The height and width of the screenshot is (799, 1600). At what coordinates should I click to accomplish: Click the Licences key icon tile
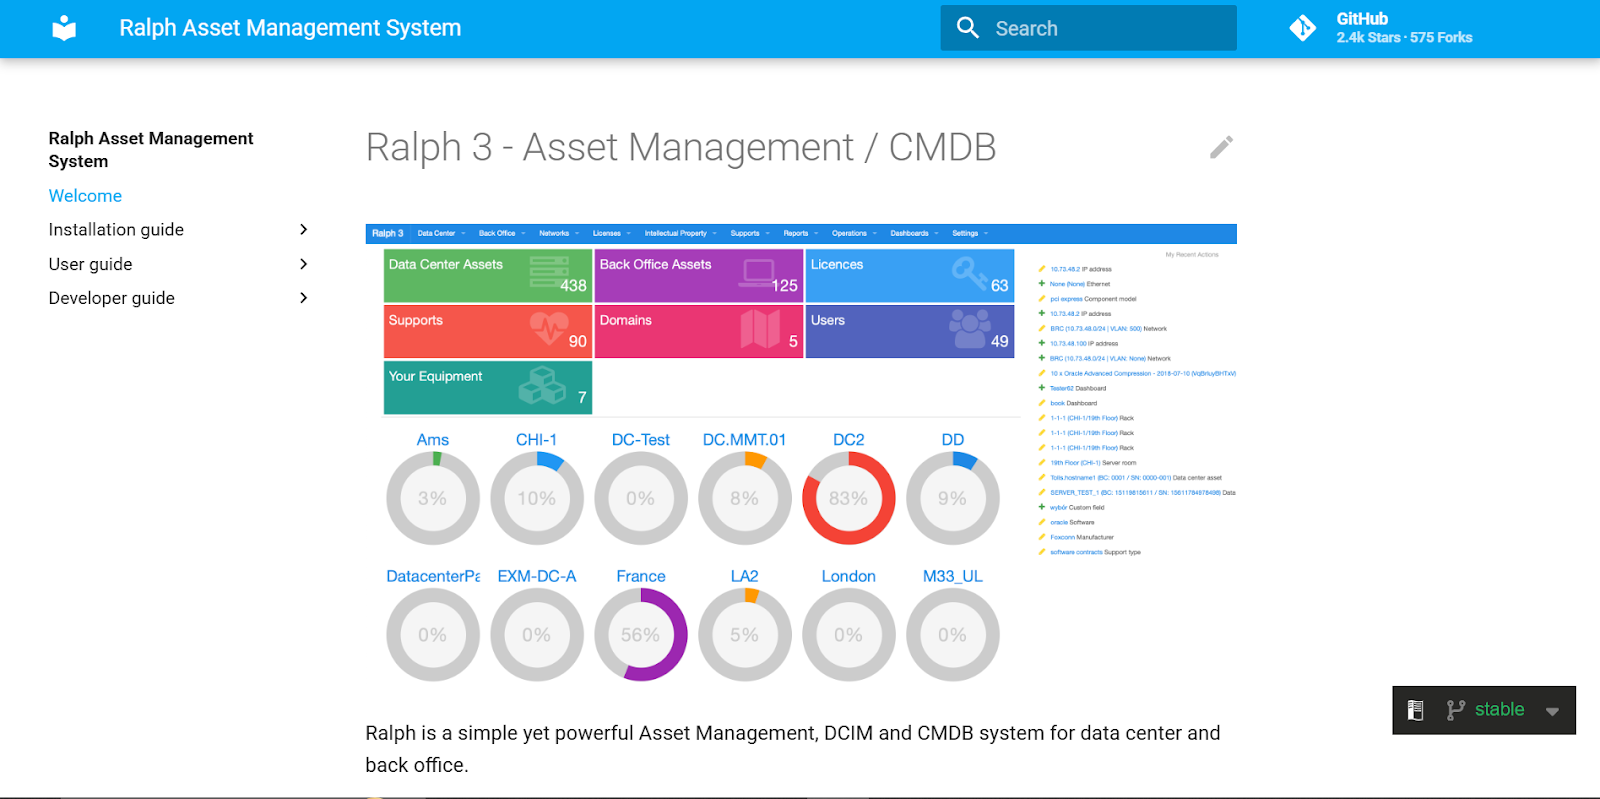tap(909, 276)
